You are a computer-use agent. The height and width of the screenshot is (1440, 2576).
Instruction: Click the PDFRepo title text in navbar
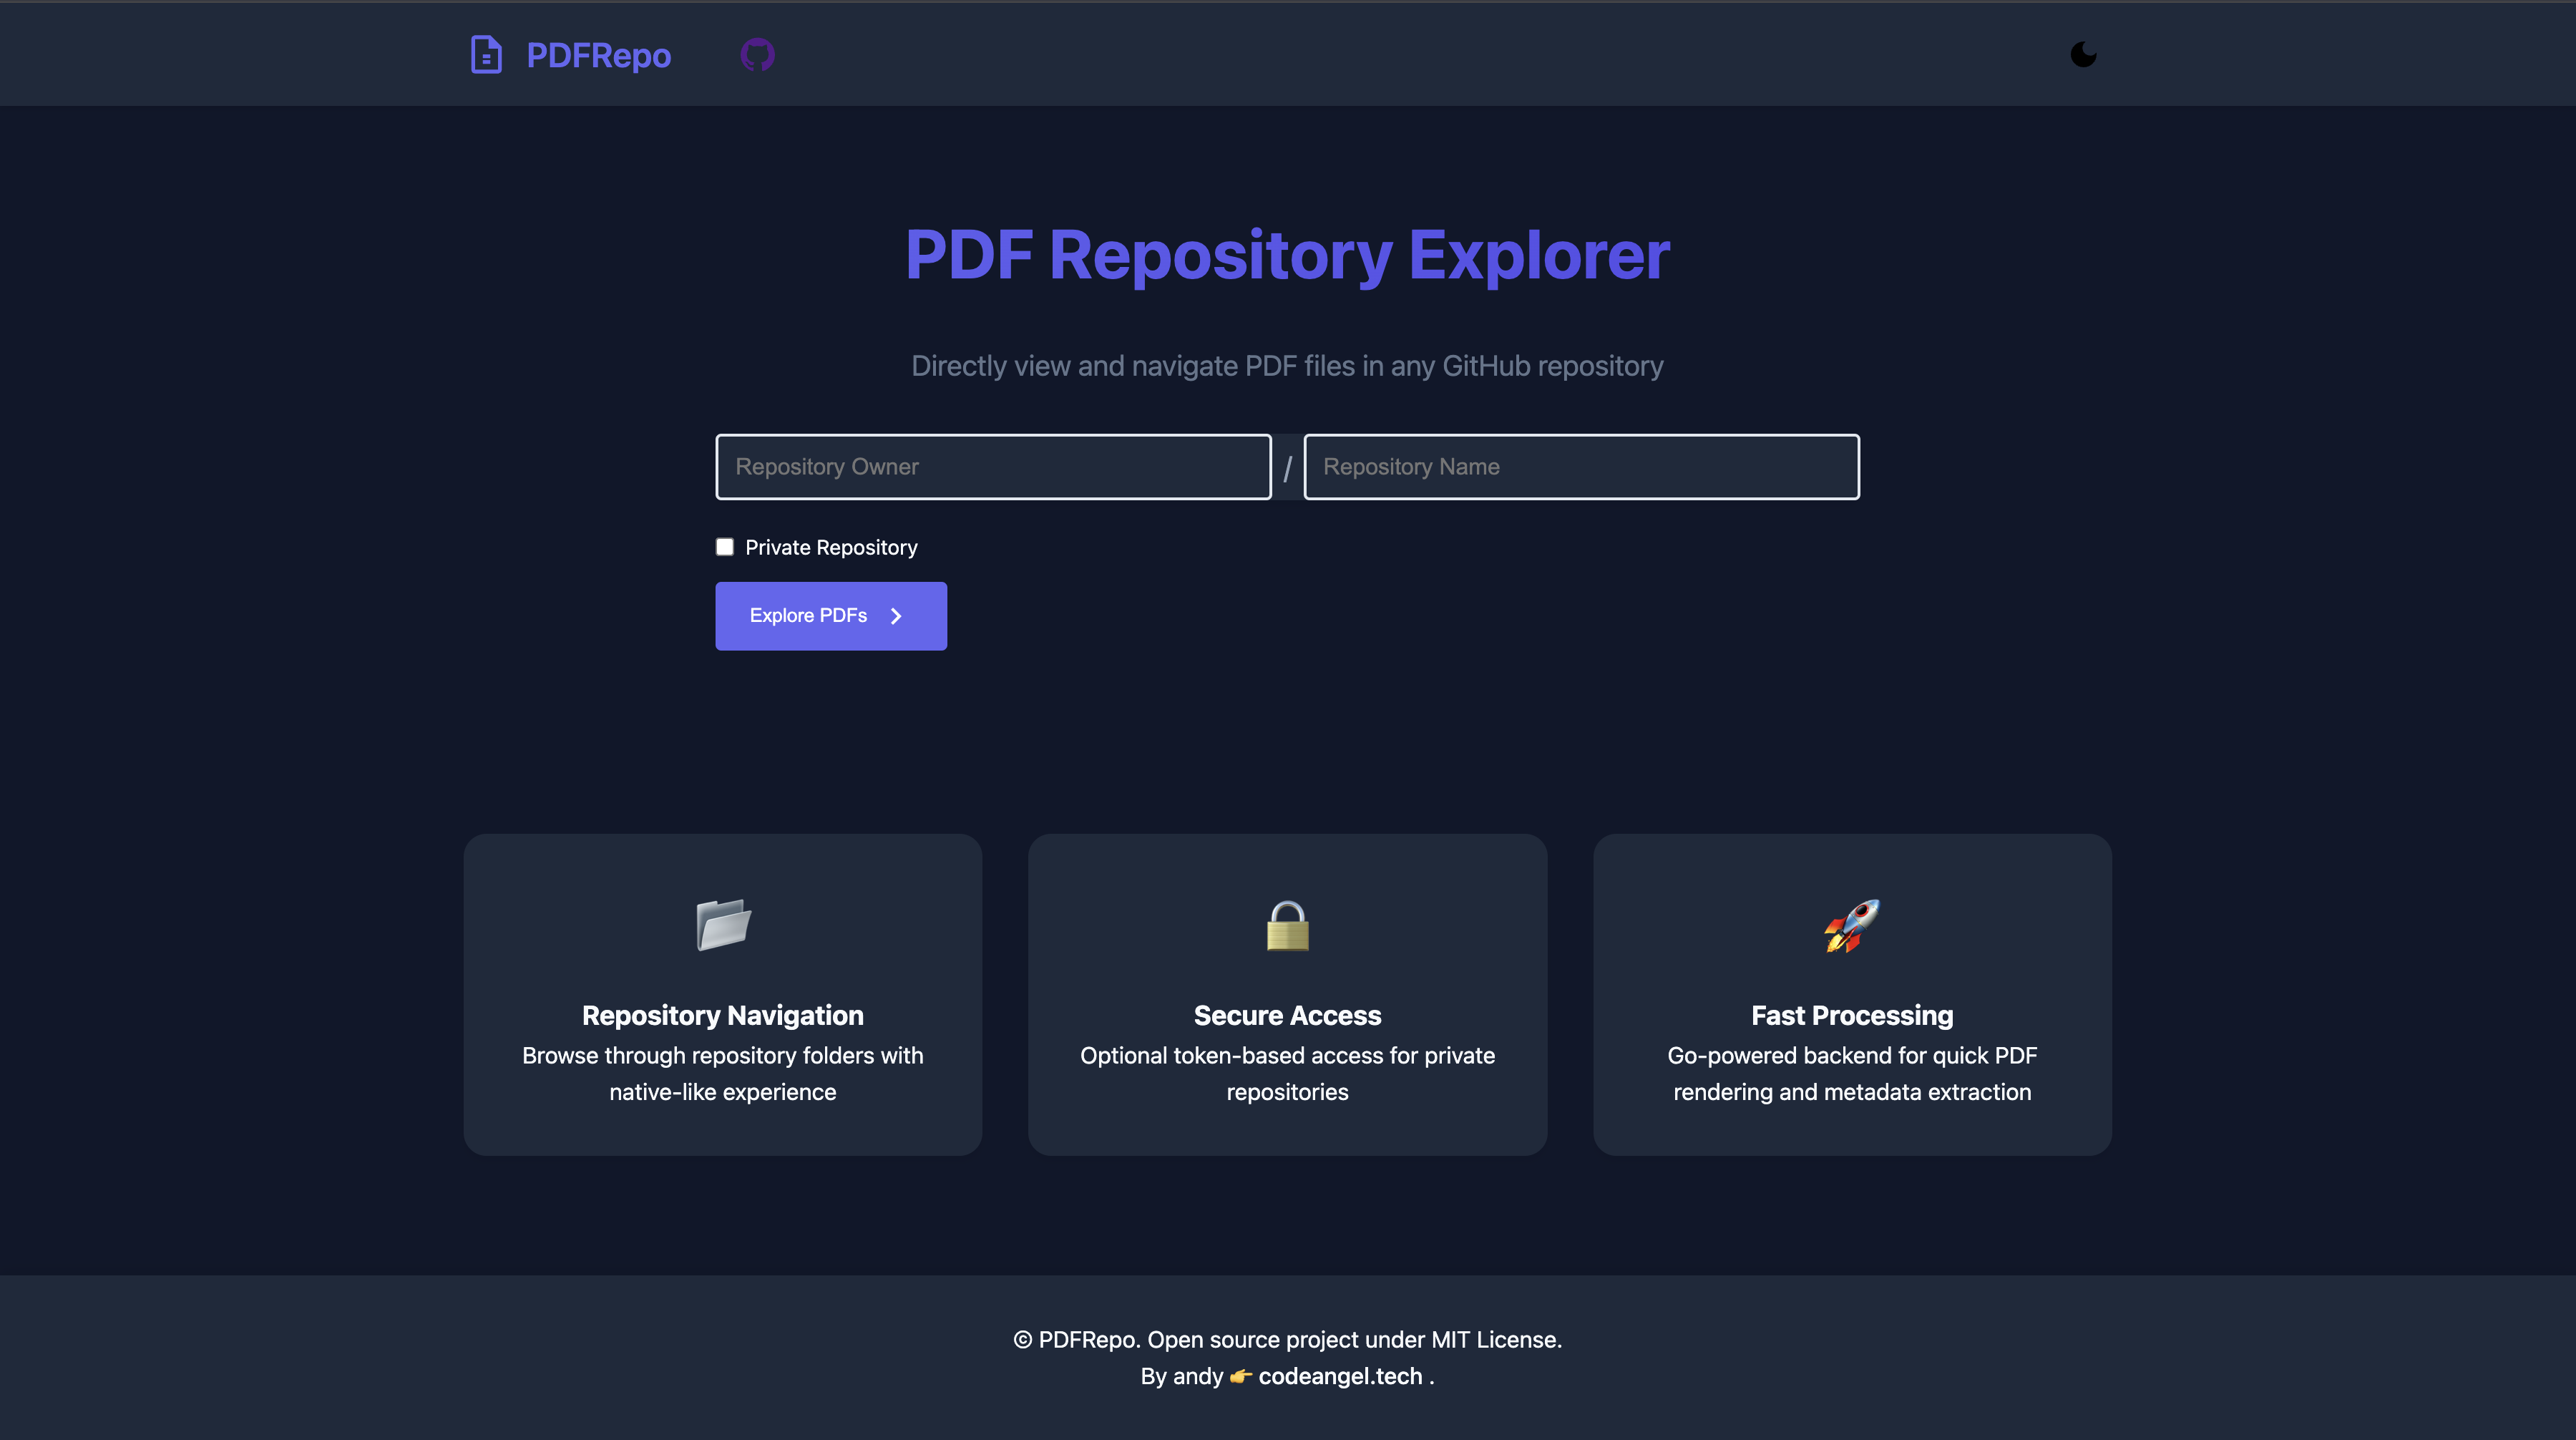point(598,55)
